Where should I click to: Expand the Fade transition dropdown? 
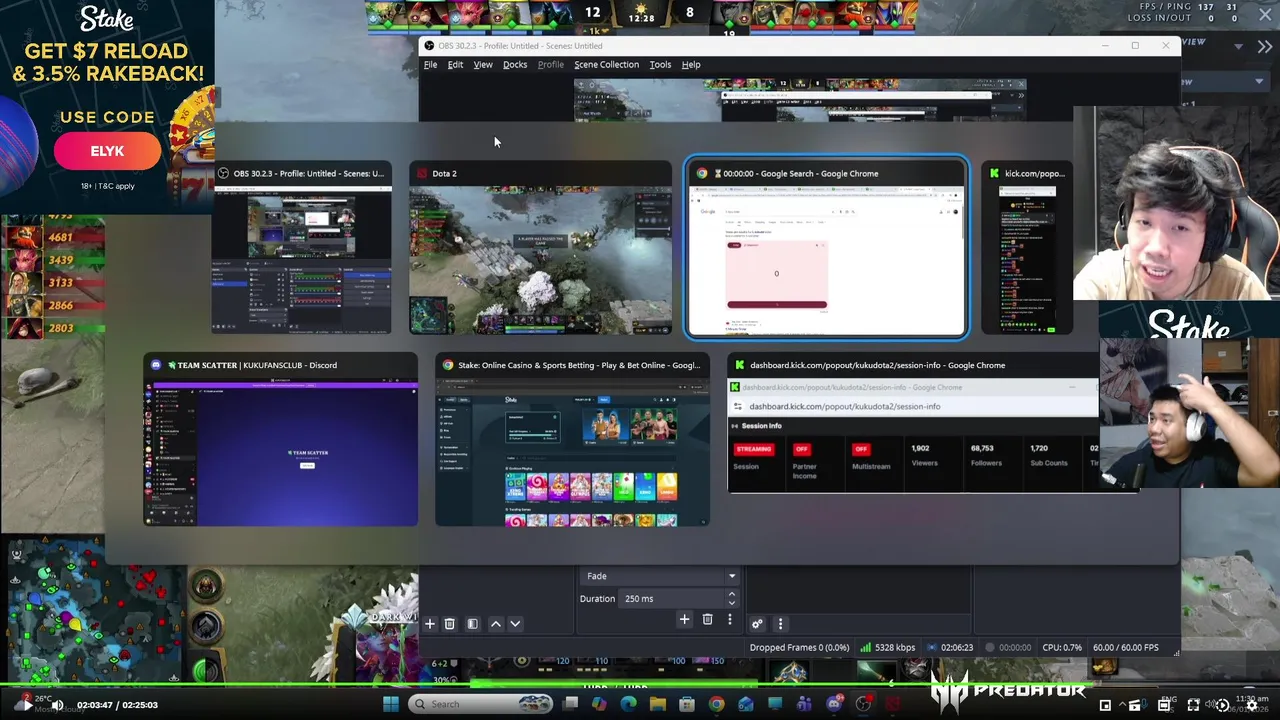(660, 576)
